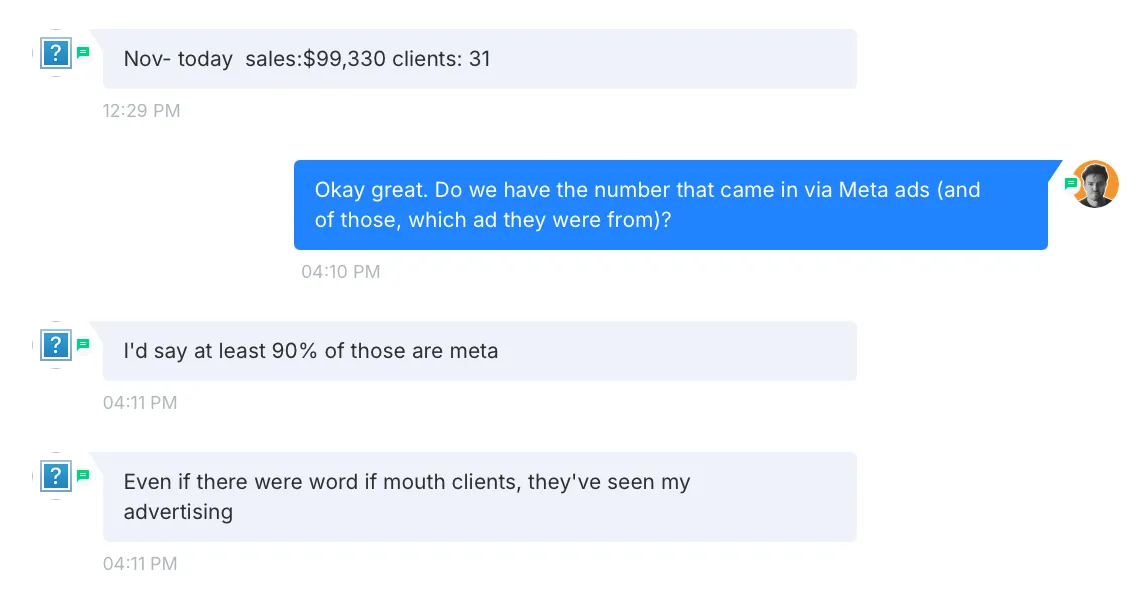Select the 'they've seen my advertising' message bubble
1142x594 pixels.
tap(479, 497)
